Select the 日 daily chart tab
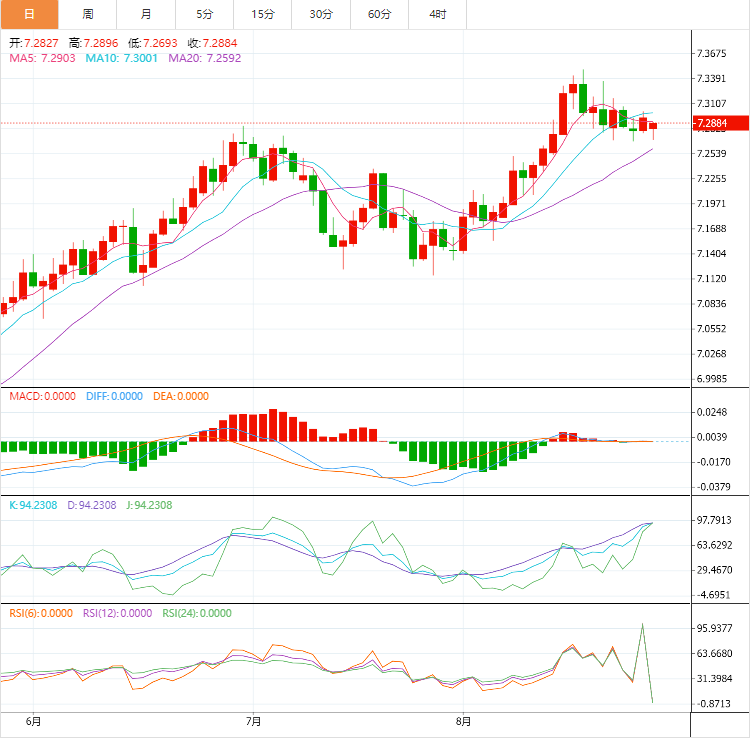 29,14
